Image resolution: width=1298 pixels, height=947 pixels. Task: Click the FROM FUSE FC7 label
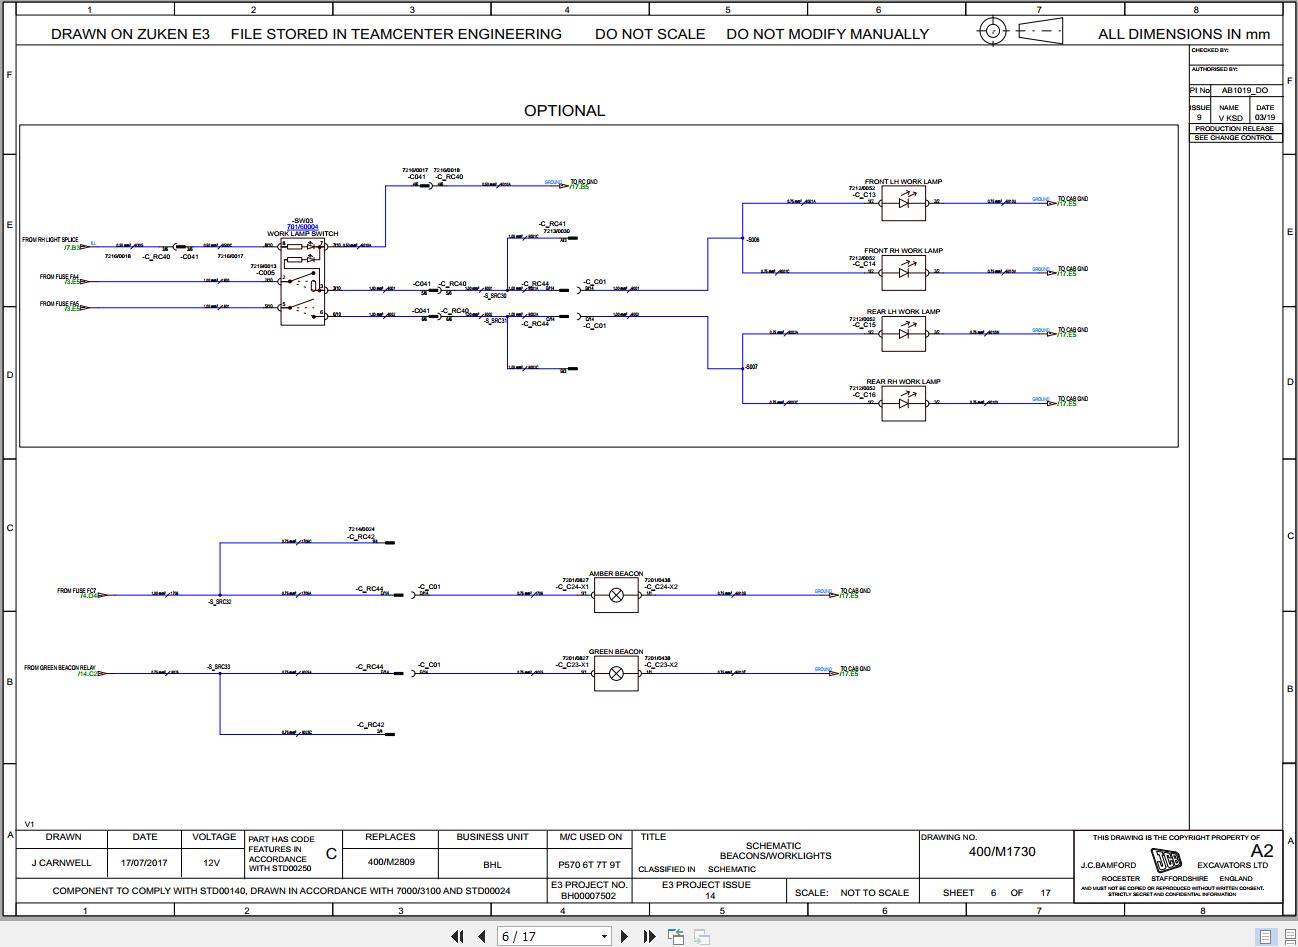[77, 590]
